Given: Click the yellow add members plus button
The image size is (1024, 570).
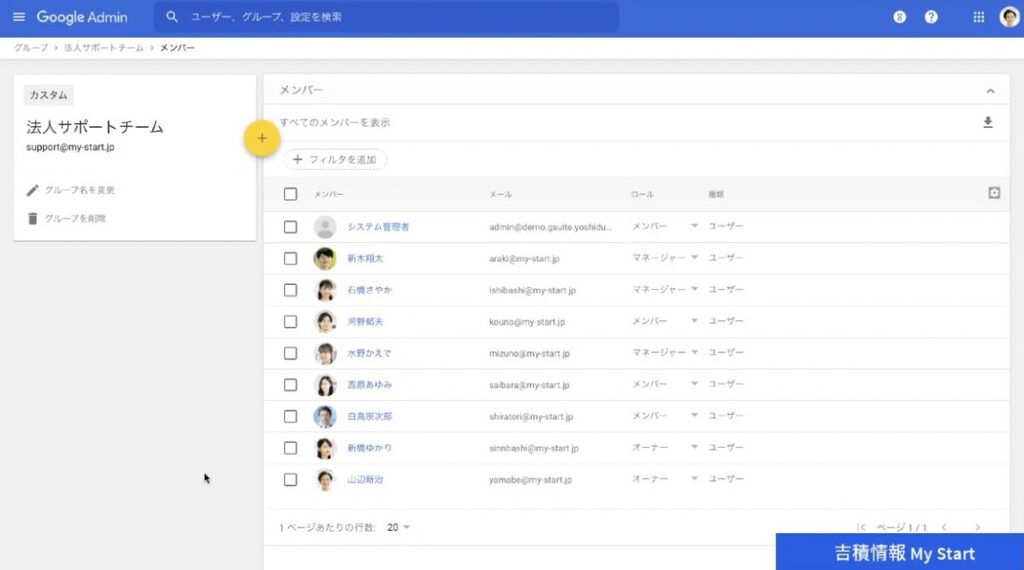Looking at the screenshot, I should 262,138.
